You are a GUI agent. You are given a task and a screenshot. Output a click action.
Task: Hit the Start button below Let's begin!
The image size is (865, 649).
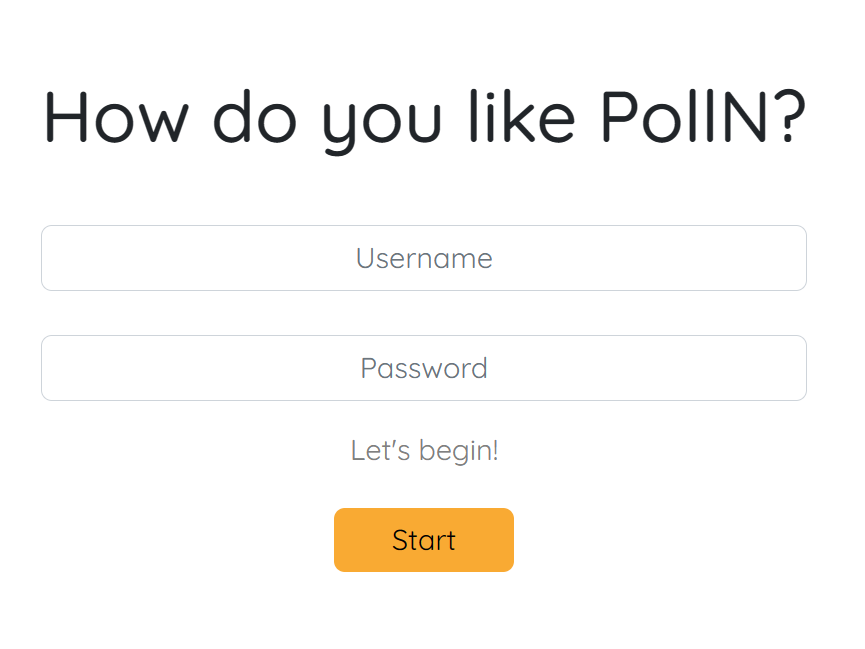point(424,539)
